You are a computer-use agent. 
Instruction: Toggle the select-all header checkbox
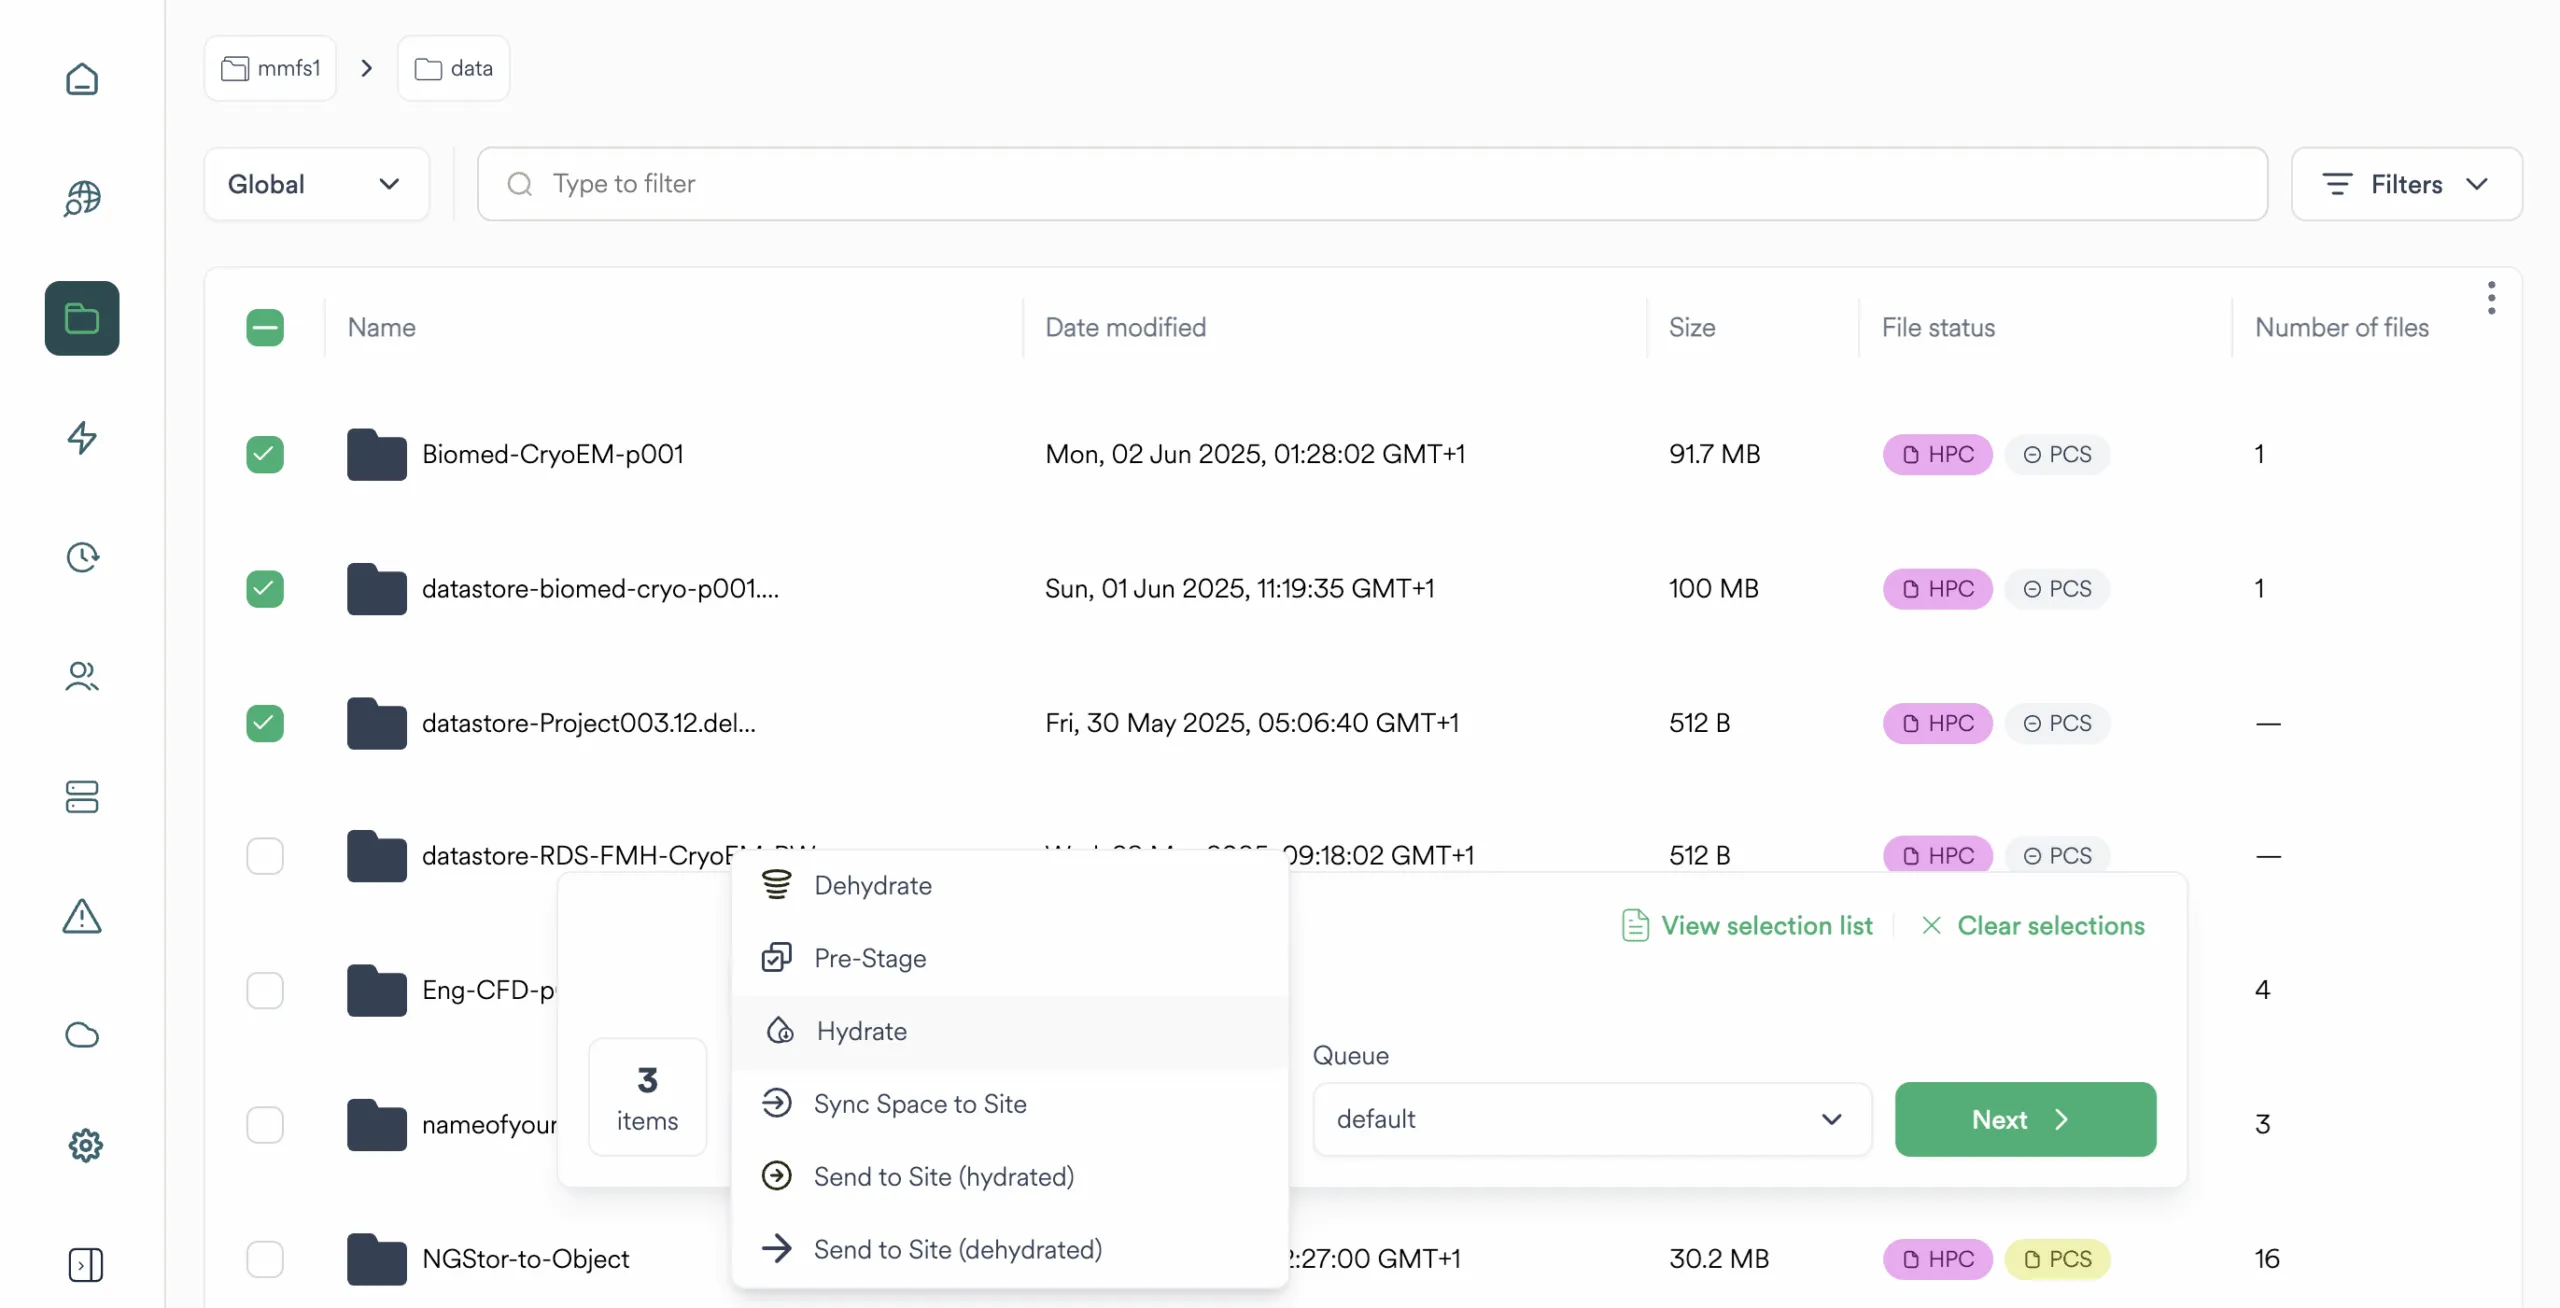point(265,327)
